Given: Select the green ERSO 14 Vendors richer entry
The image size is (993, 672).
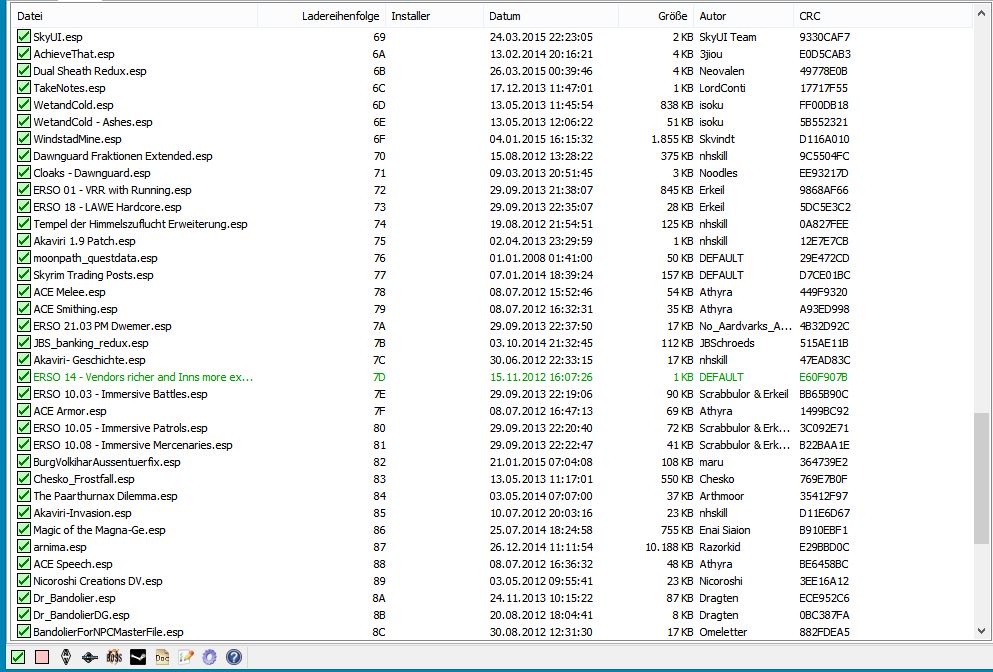Looking at the screenshot, I should click(x=143, y=377).
